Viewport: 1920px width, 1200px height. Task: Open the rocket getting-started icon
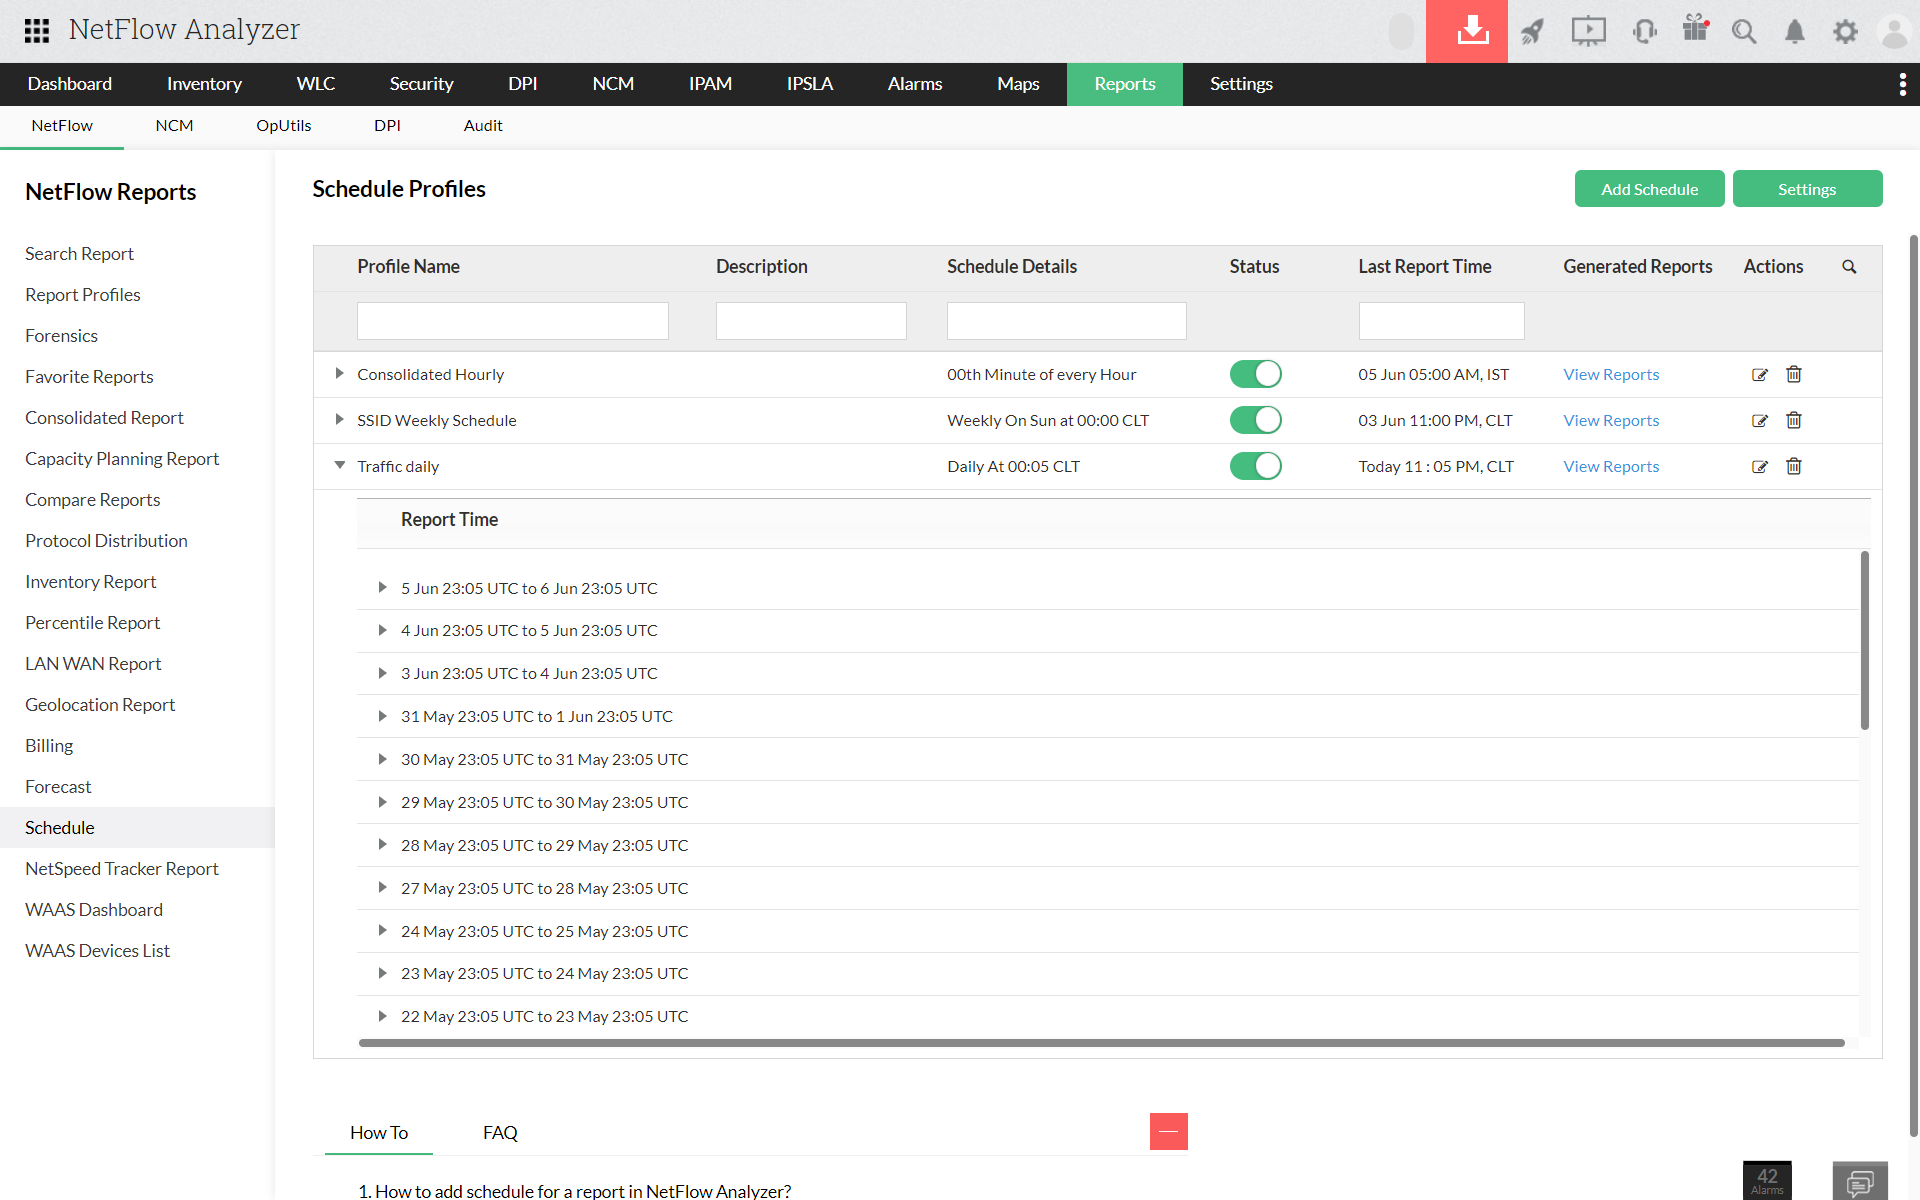(x=1533, y=31)
